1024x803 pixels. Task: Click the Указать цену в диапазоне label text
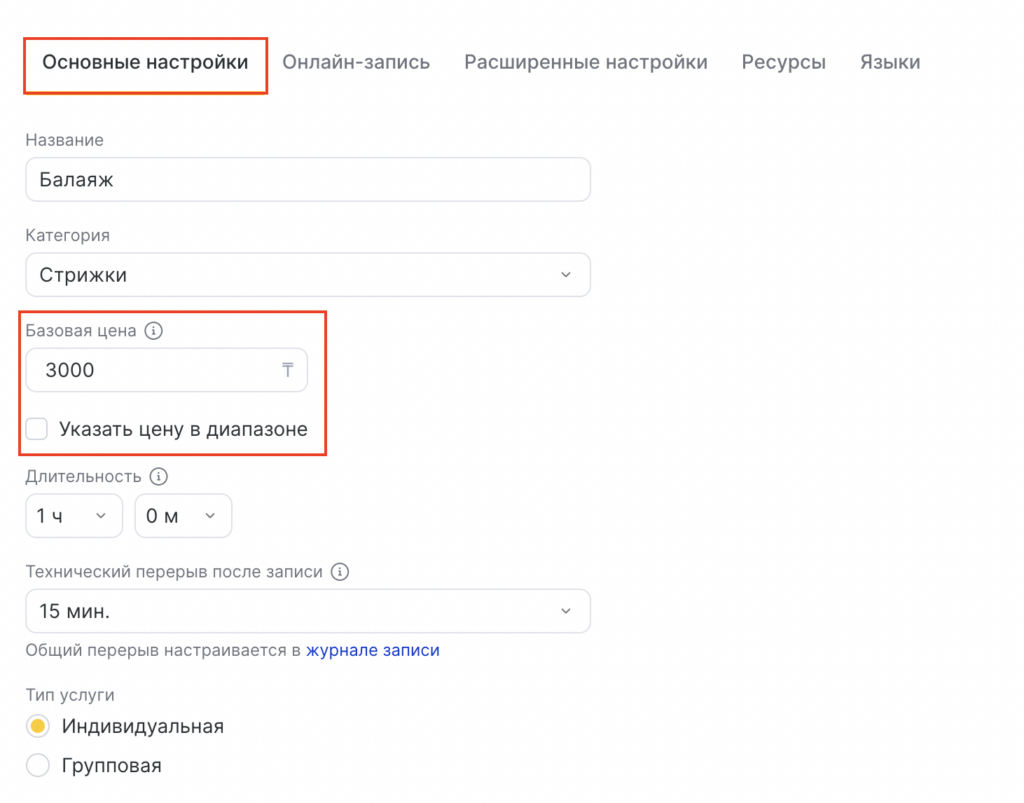[x=183, y=429]
